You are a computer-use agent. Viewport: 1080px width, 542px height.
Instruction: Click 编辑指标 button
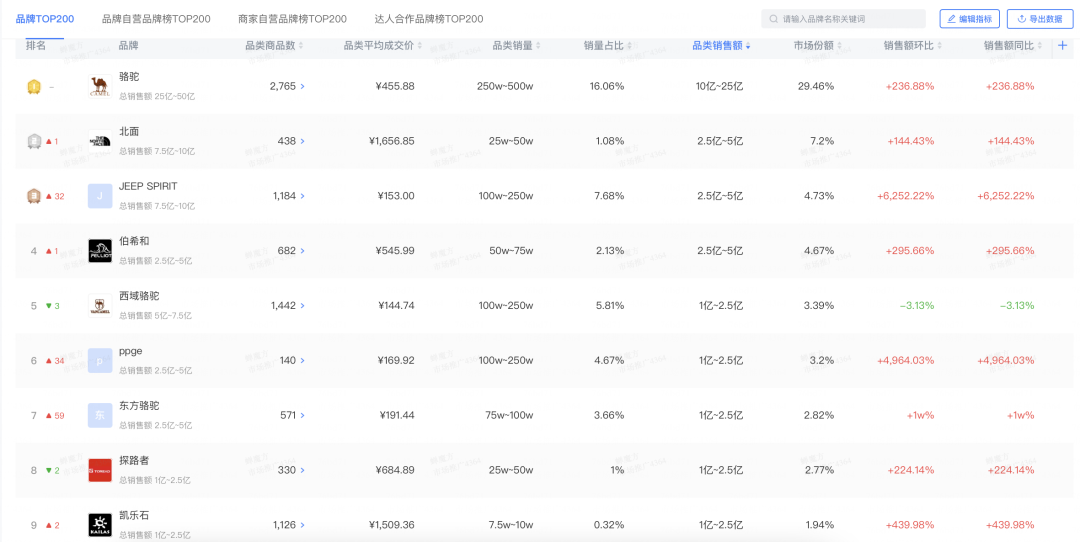(969, 19)
